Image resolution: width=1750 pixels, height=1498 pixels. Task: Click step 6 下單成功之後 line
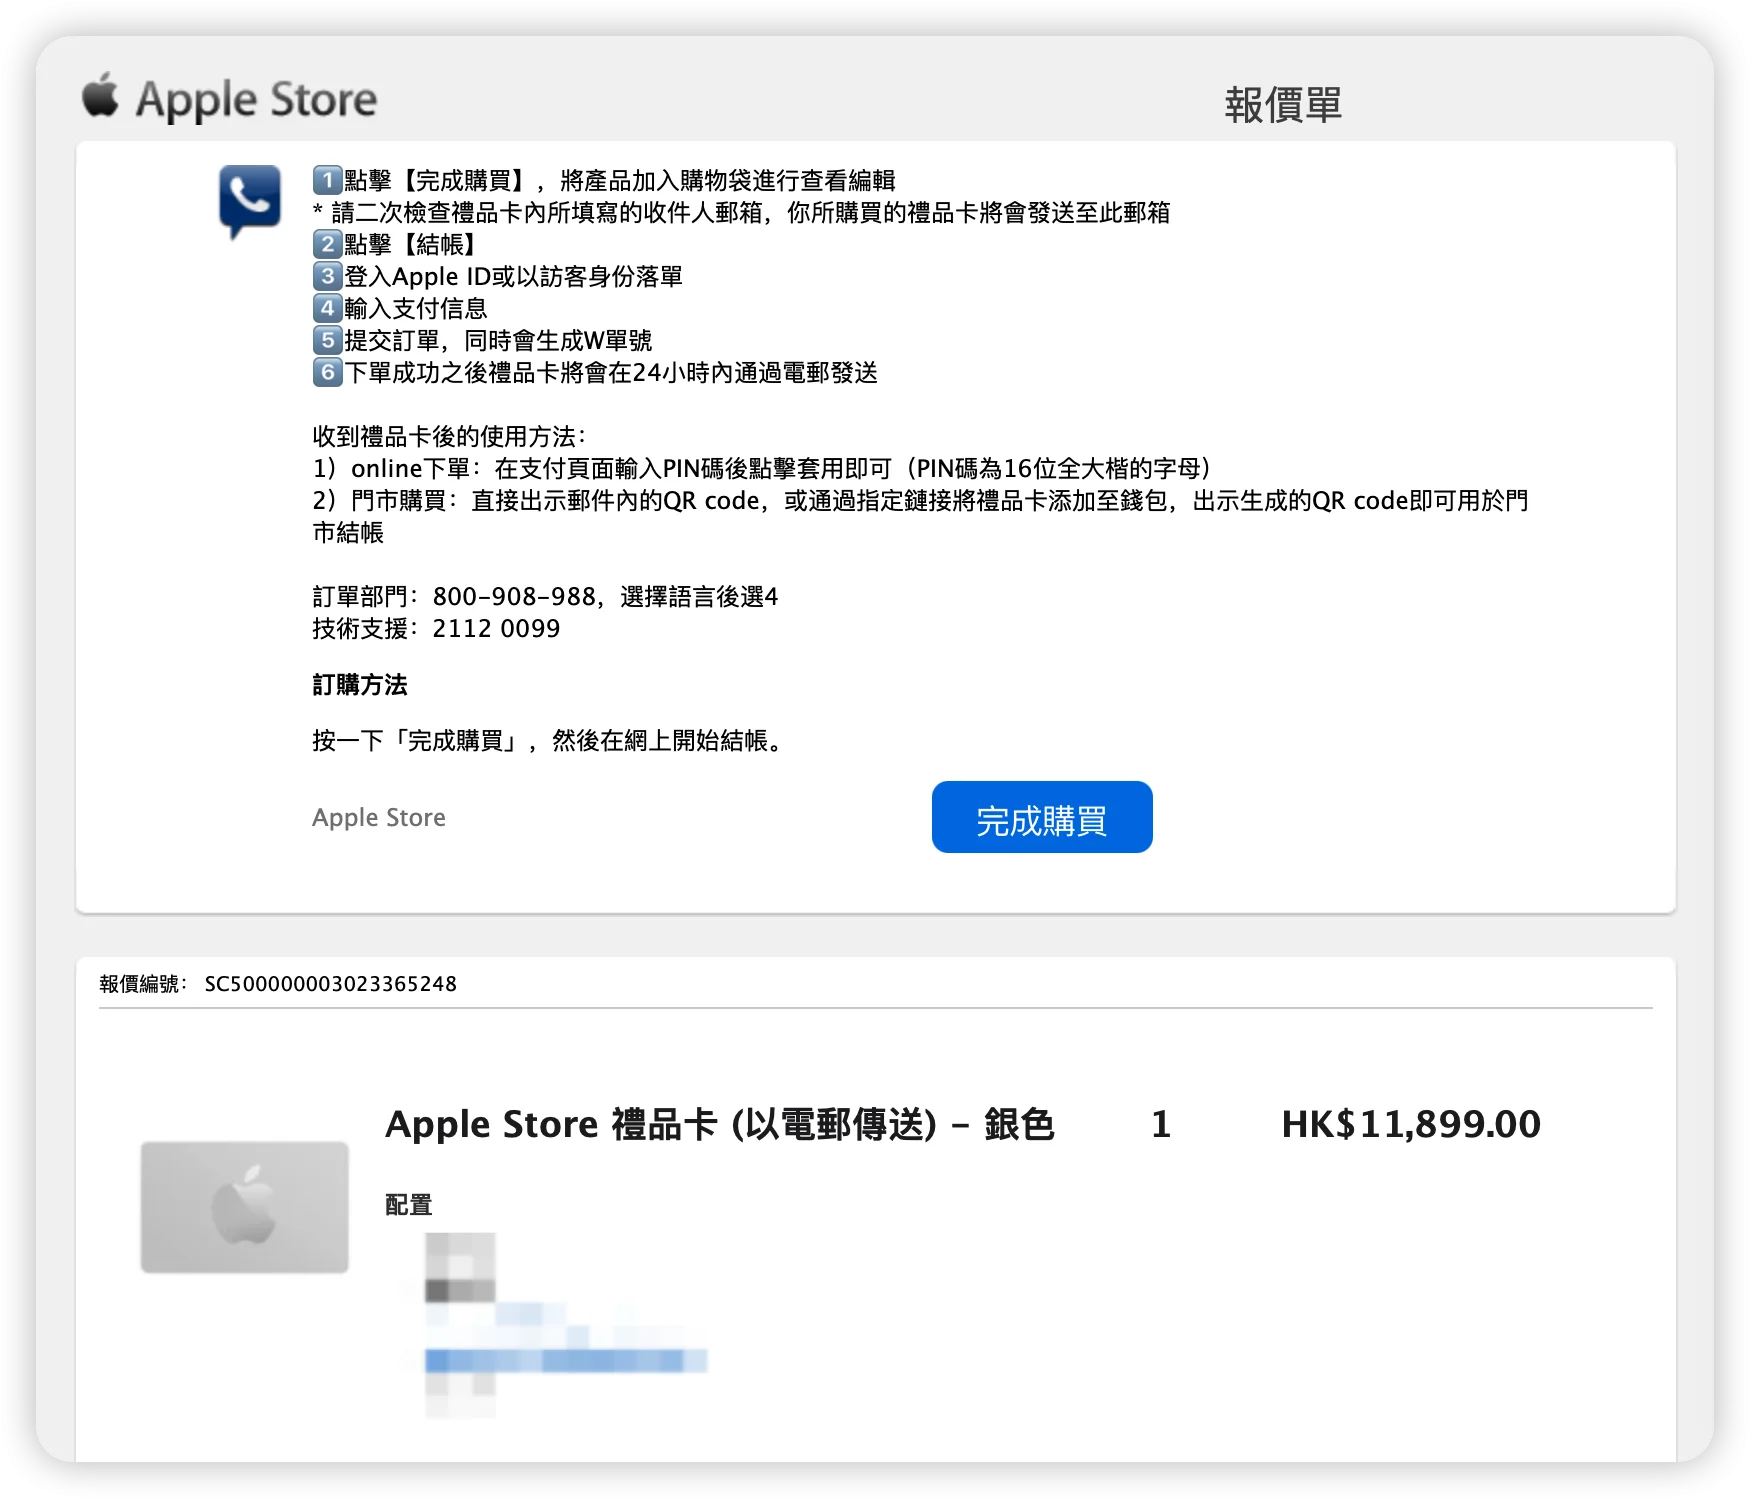tap(595, 373)
